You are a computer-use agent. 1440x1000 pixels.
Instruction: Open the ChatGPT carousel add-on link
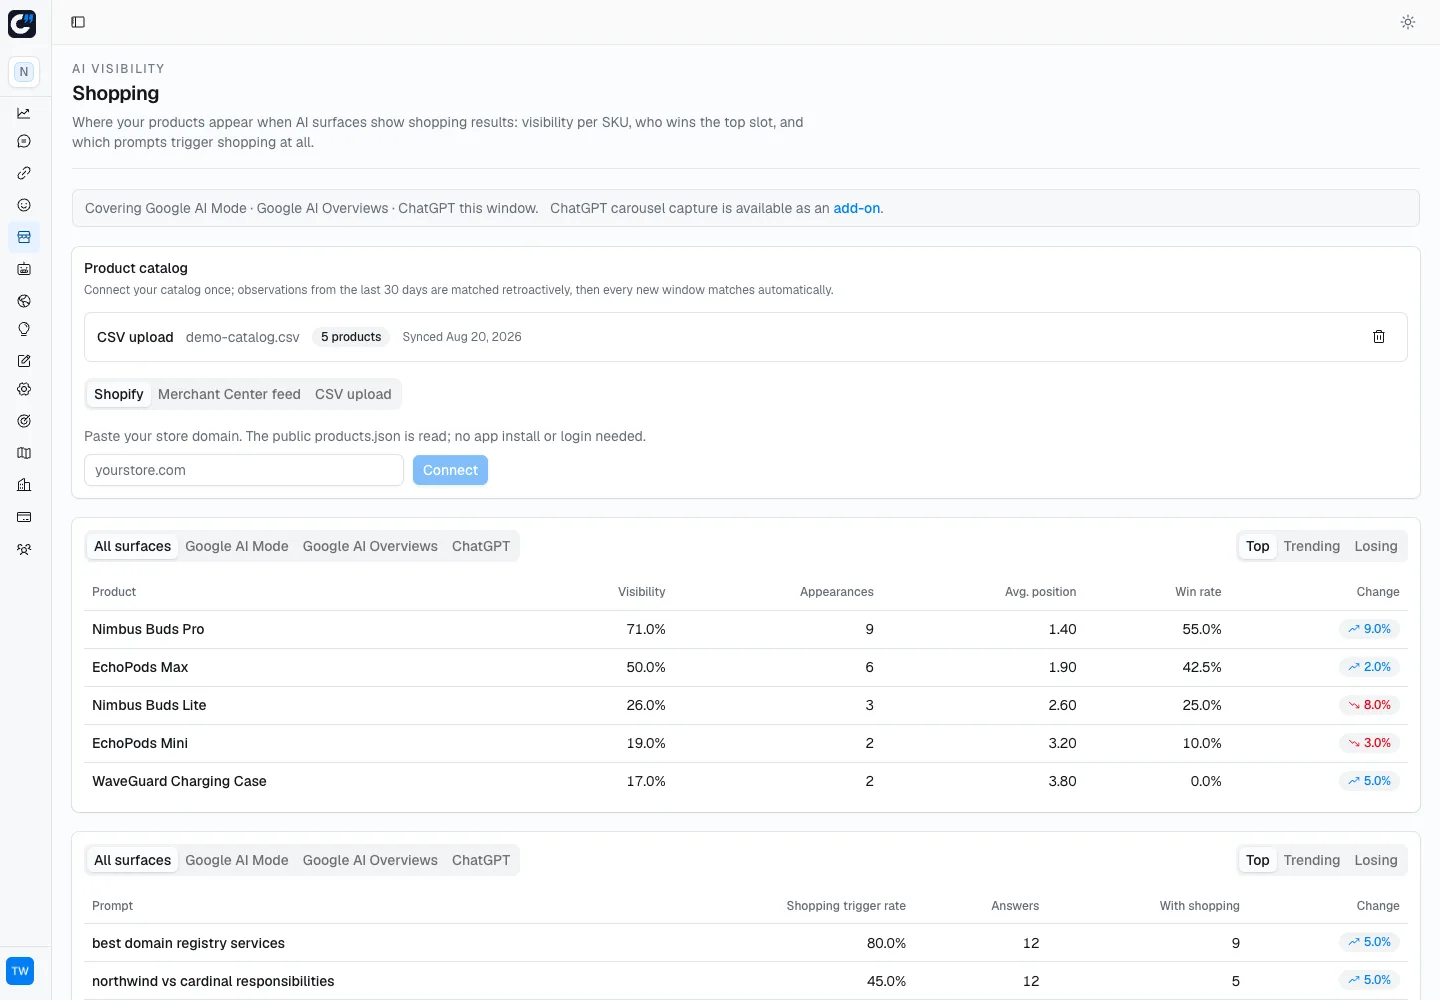[857, 208]
